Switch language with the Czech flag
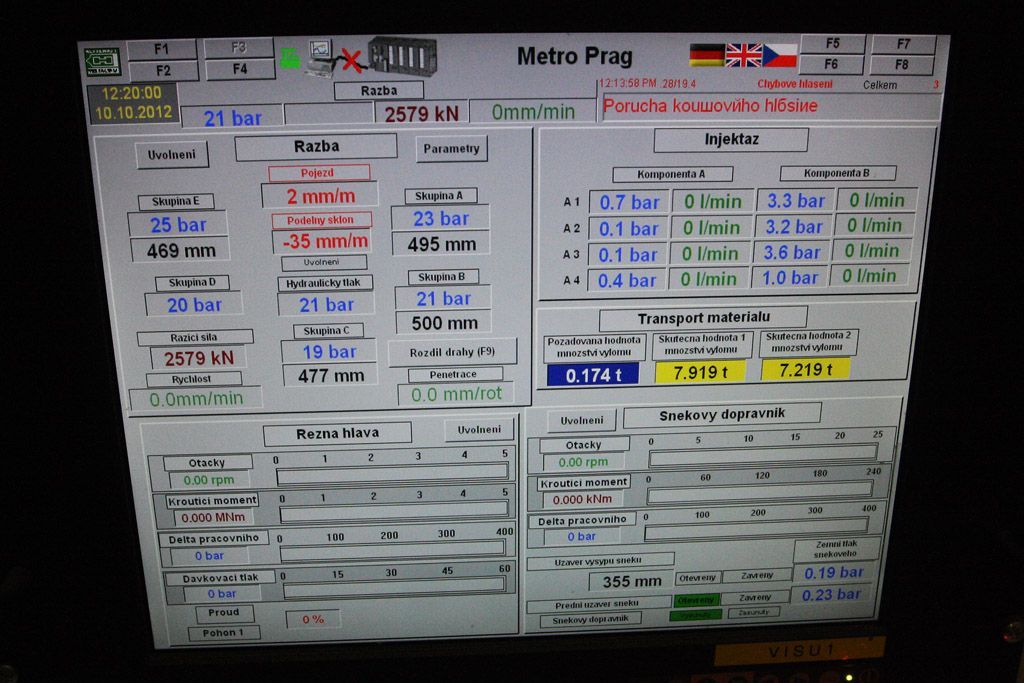This screenshot has height=683, width=1024. tap(780, 56)
